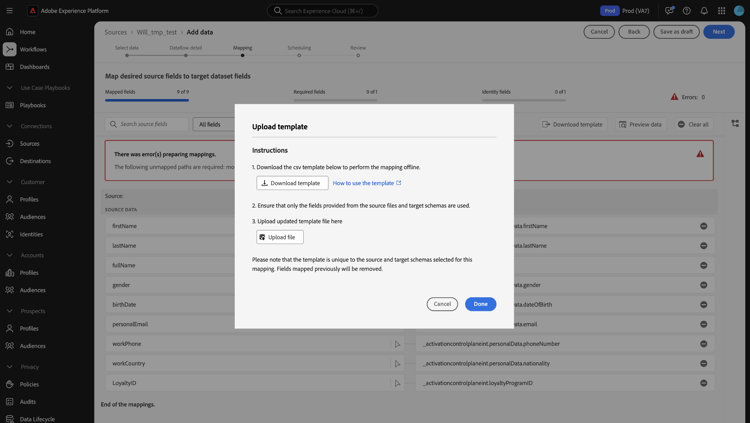This screenshot has height=423, width=750.
Task: Click the Search Experience Cloud field
Action: 322,11
